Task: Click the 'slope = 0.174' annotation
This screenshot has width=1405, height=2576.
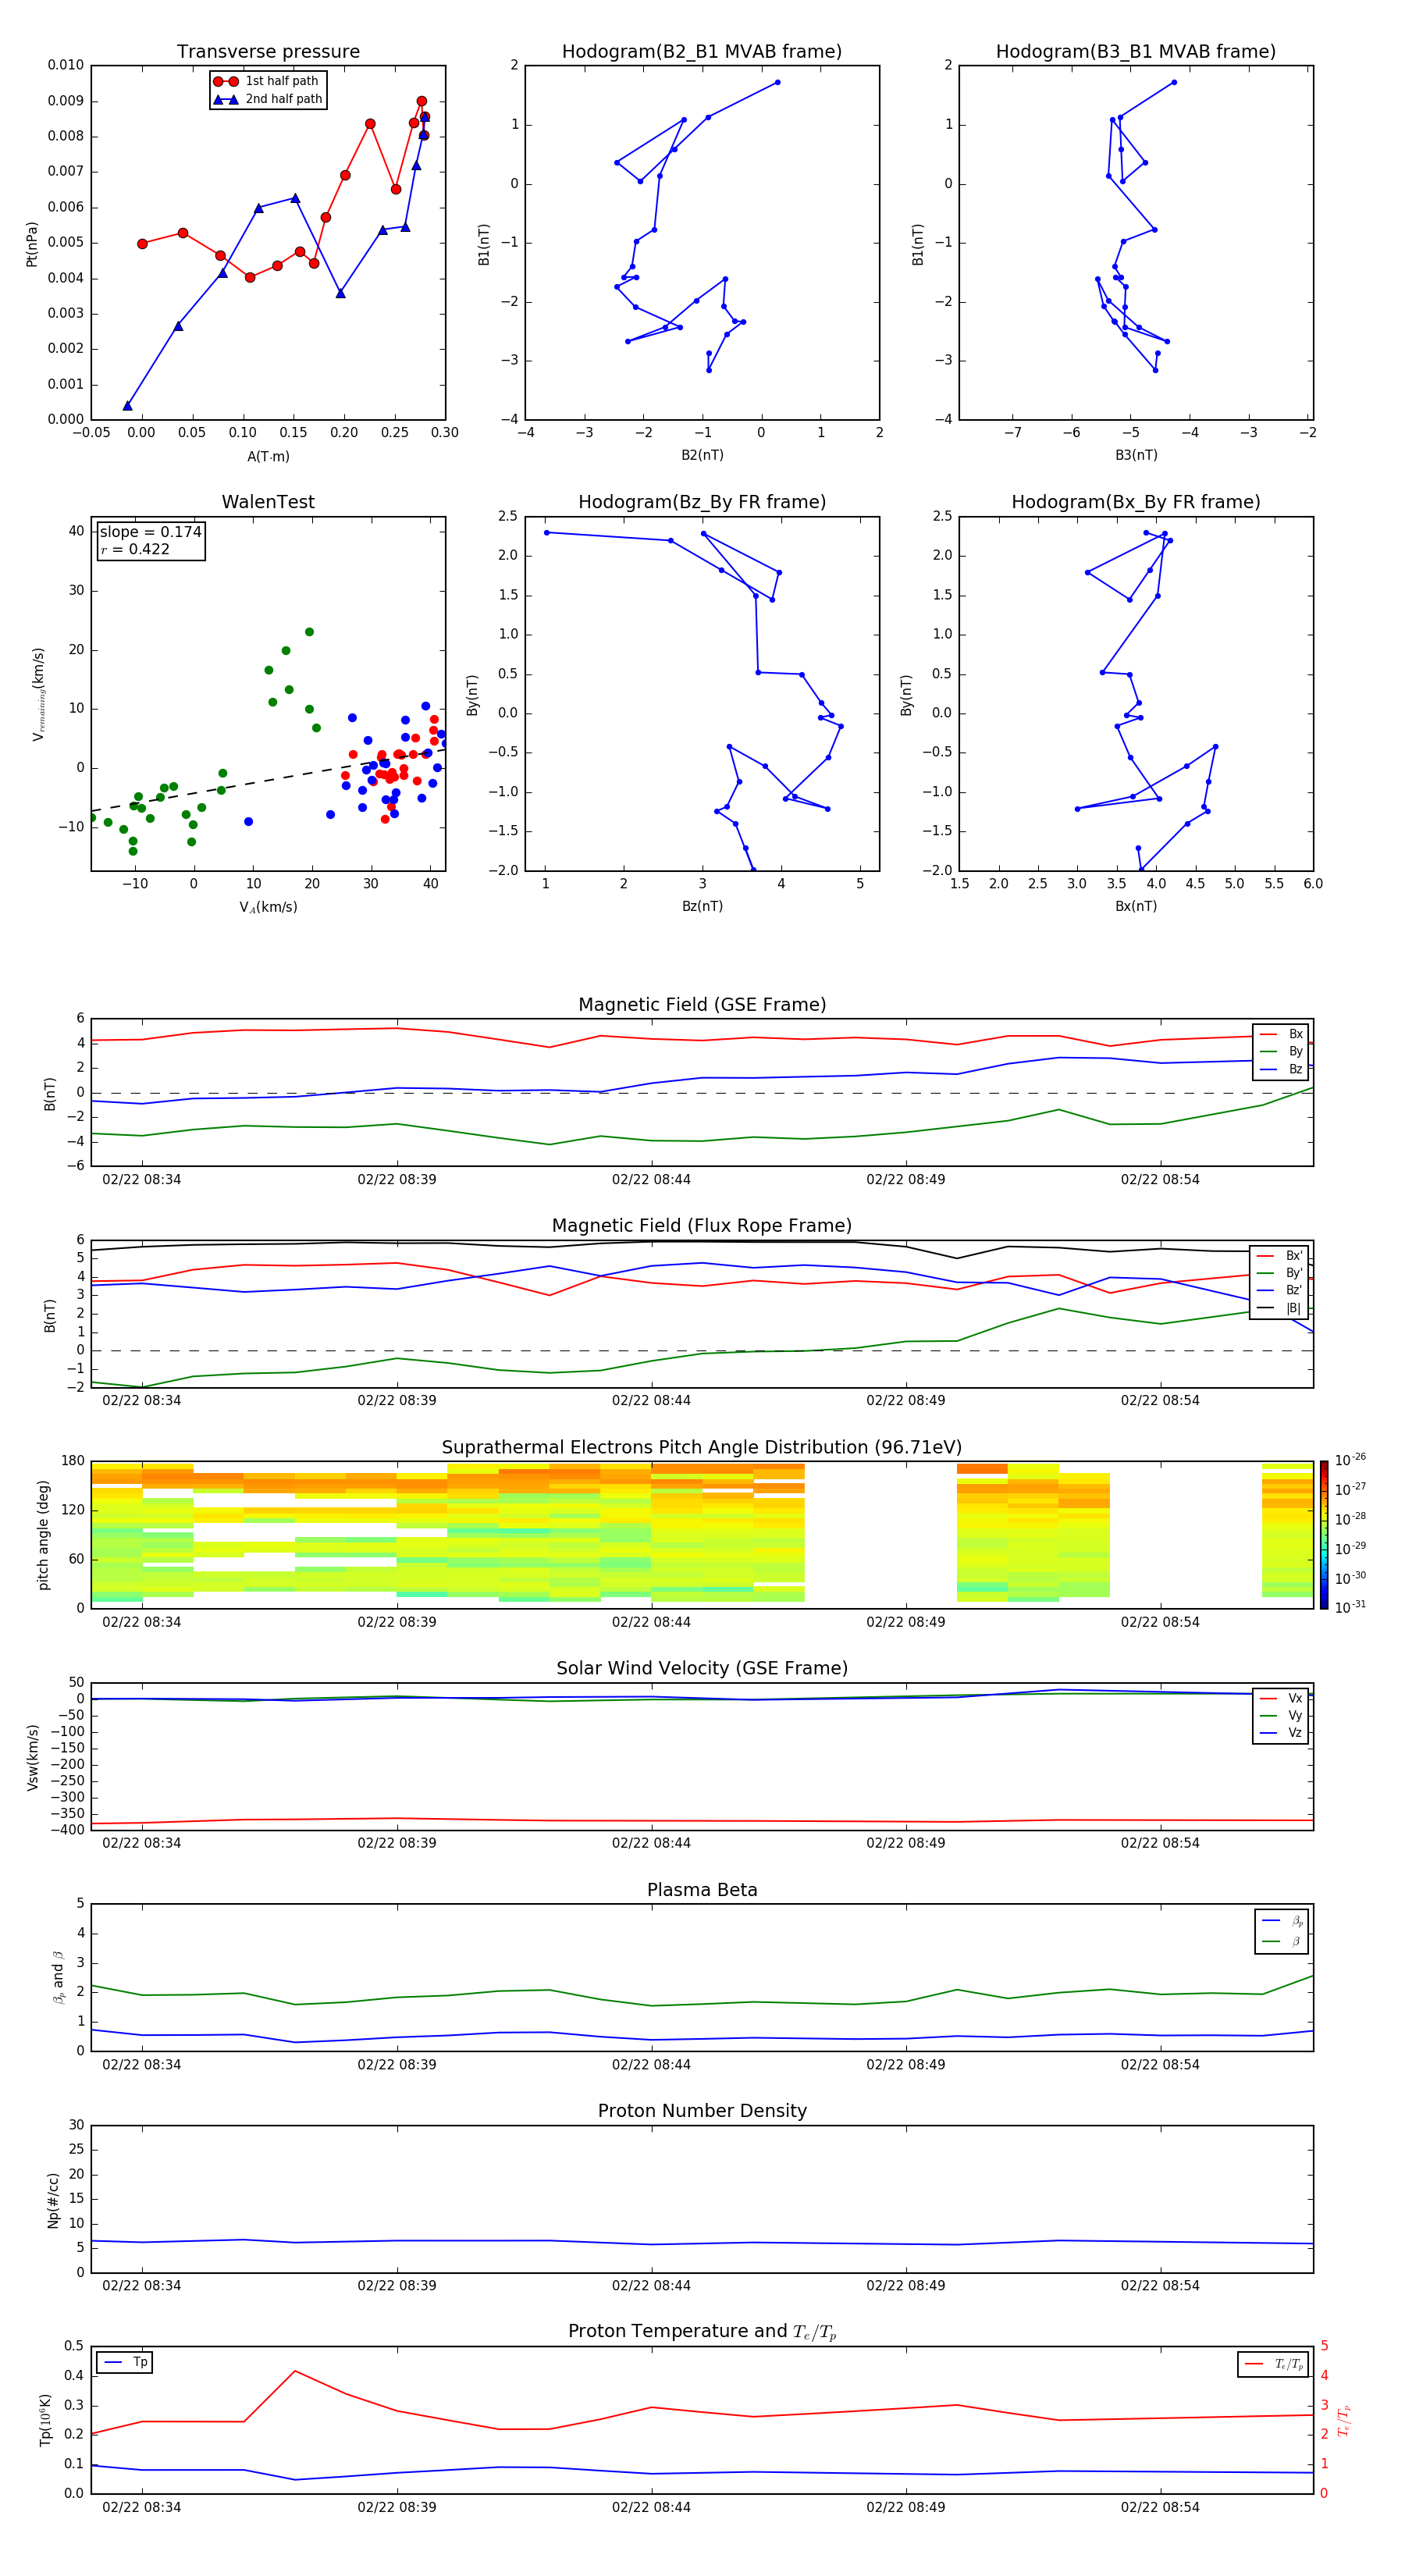Action: pyautogui.click(x=150, y=532)
